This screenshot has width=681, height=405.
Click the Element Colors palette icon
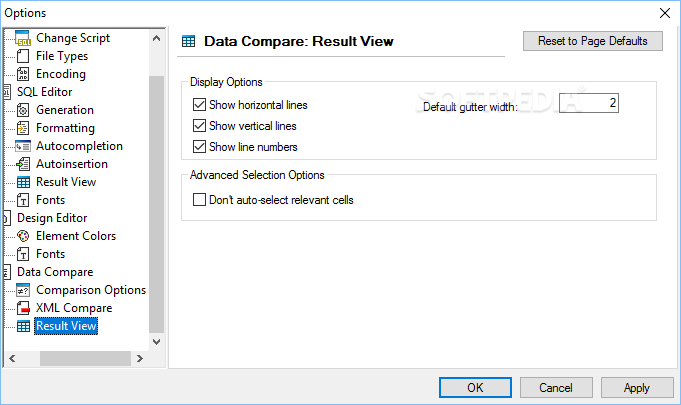[24, 236]
